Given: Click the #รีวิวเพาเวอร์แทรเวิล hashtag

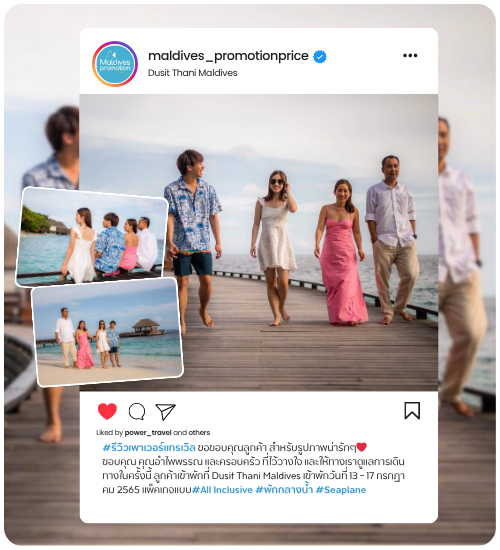Looking at the screenshot, I should tap(149, 448).
